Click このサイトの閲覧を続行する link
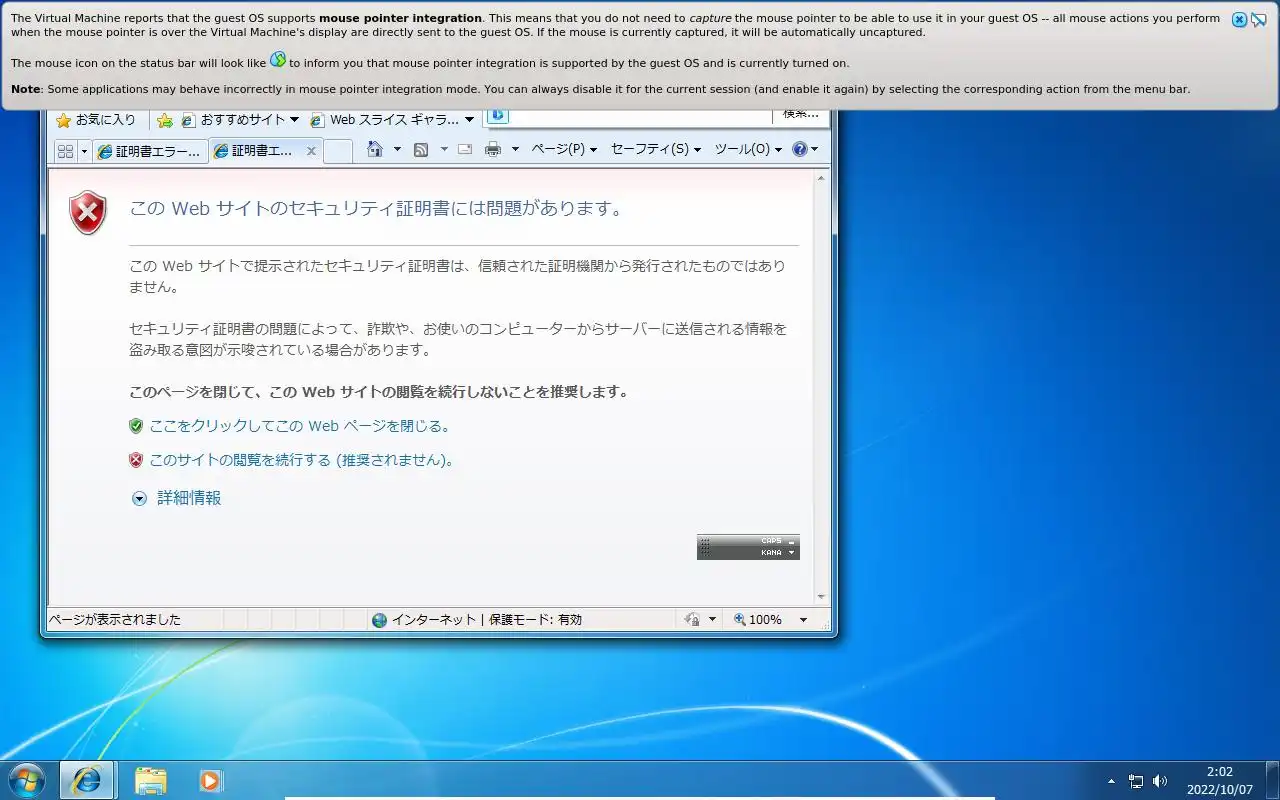1280x800 pixels. click(302, 460)
